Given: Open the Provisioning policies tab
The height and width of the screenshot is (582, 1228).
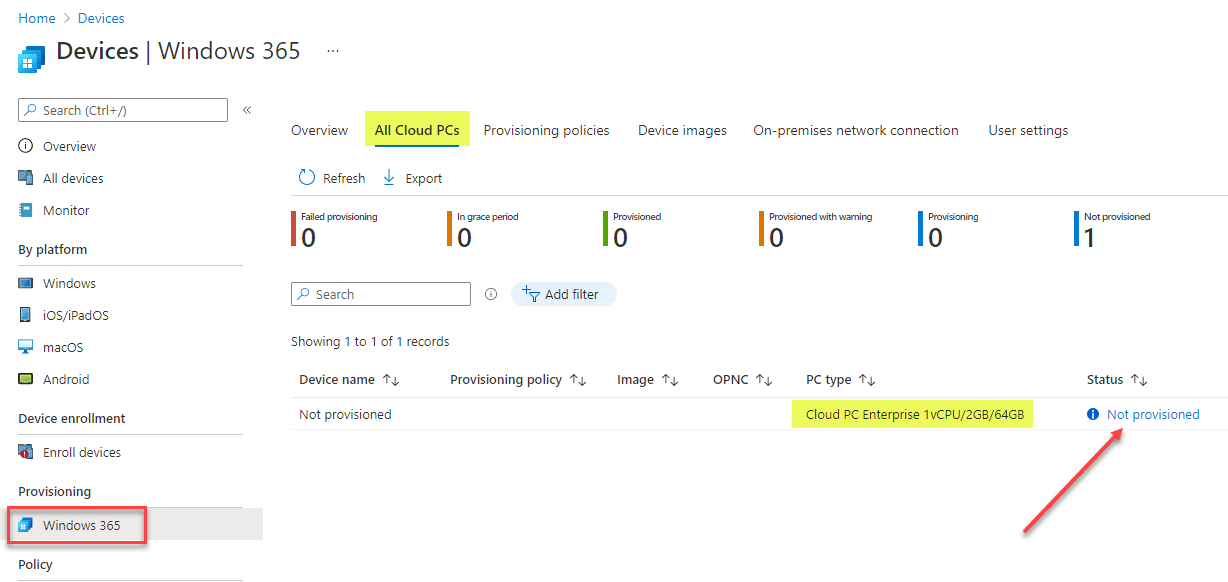Looking at the screenshot, I should click(546, 130).
